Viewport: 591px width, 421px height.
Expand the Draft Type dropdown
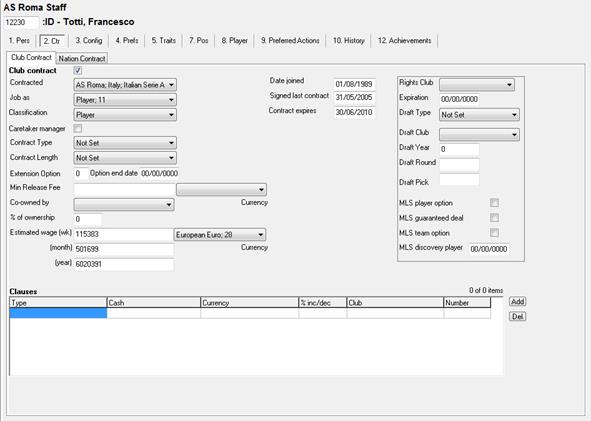point(479,115)
